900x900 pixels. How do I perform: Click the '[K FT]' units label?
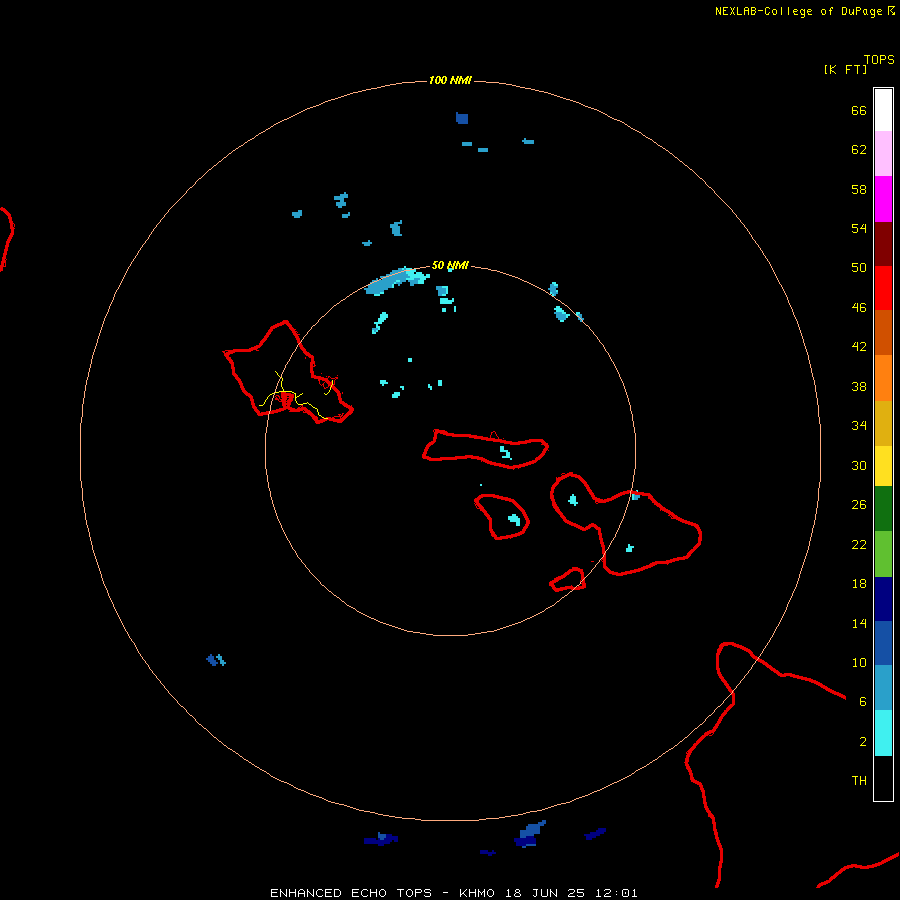(x=845, y=69)
